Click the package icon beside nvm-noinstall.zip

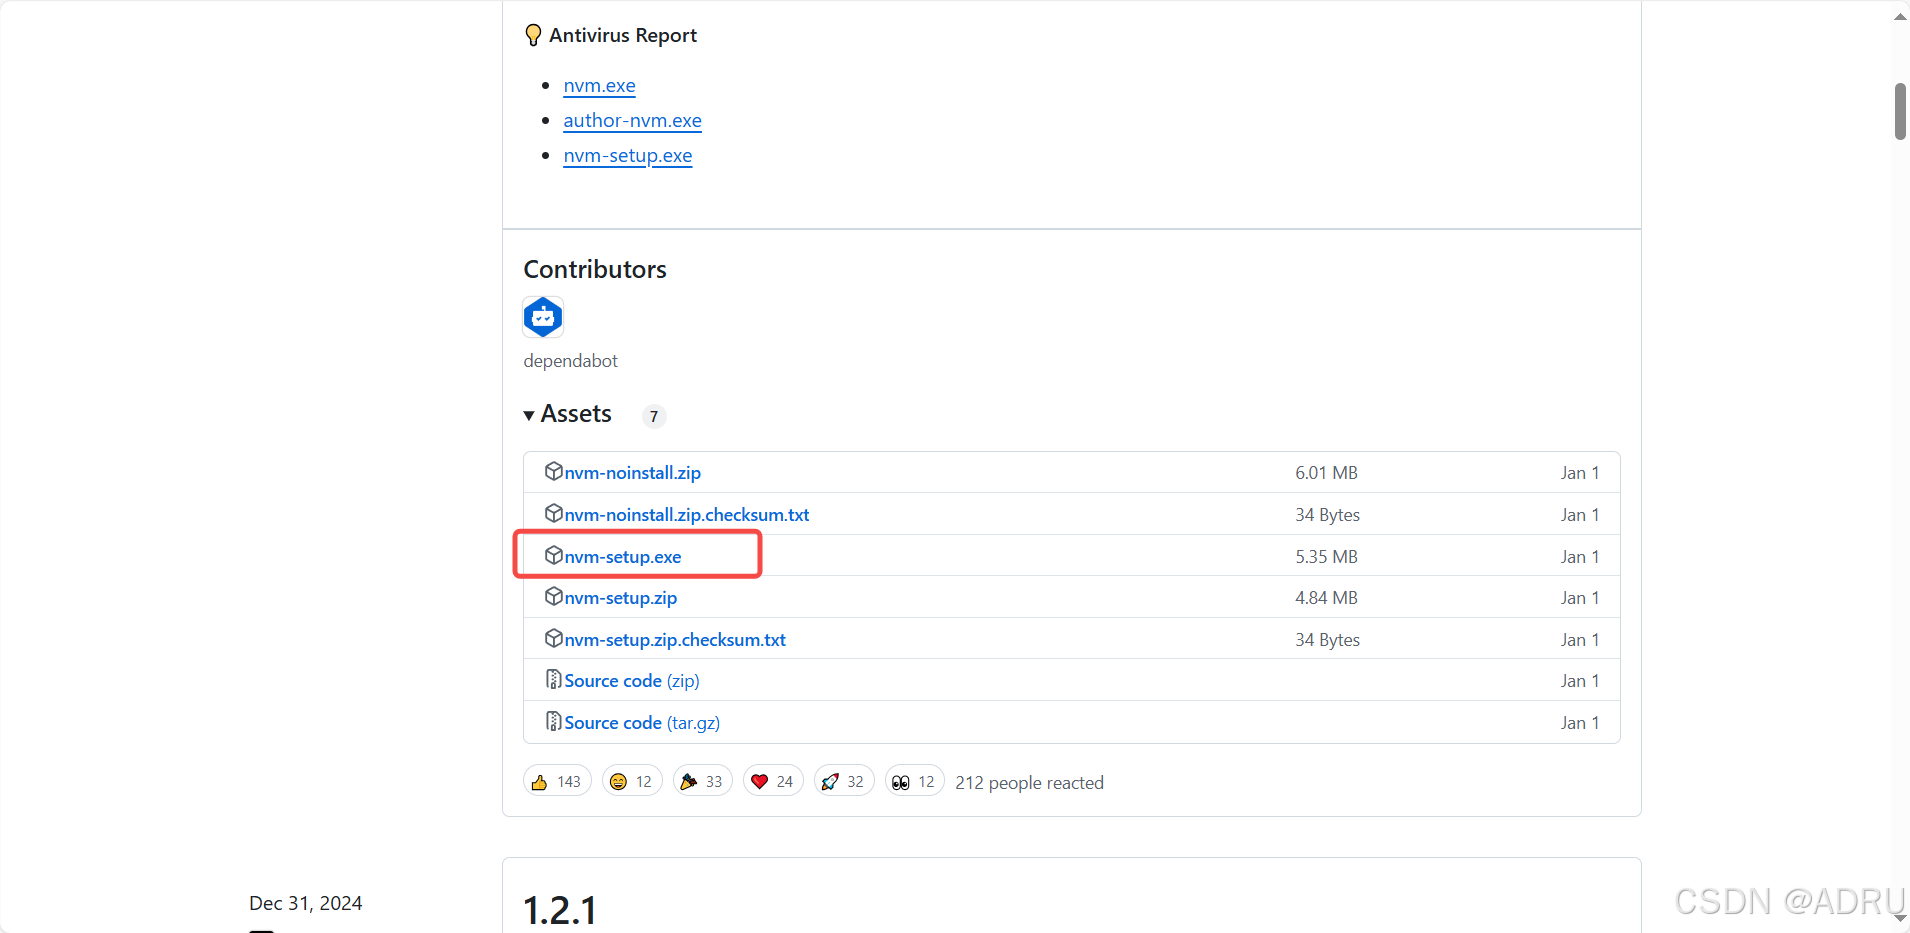click(x=554, y=471)
